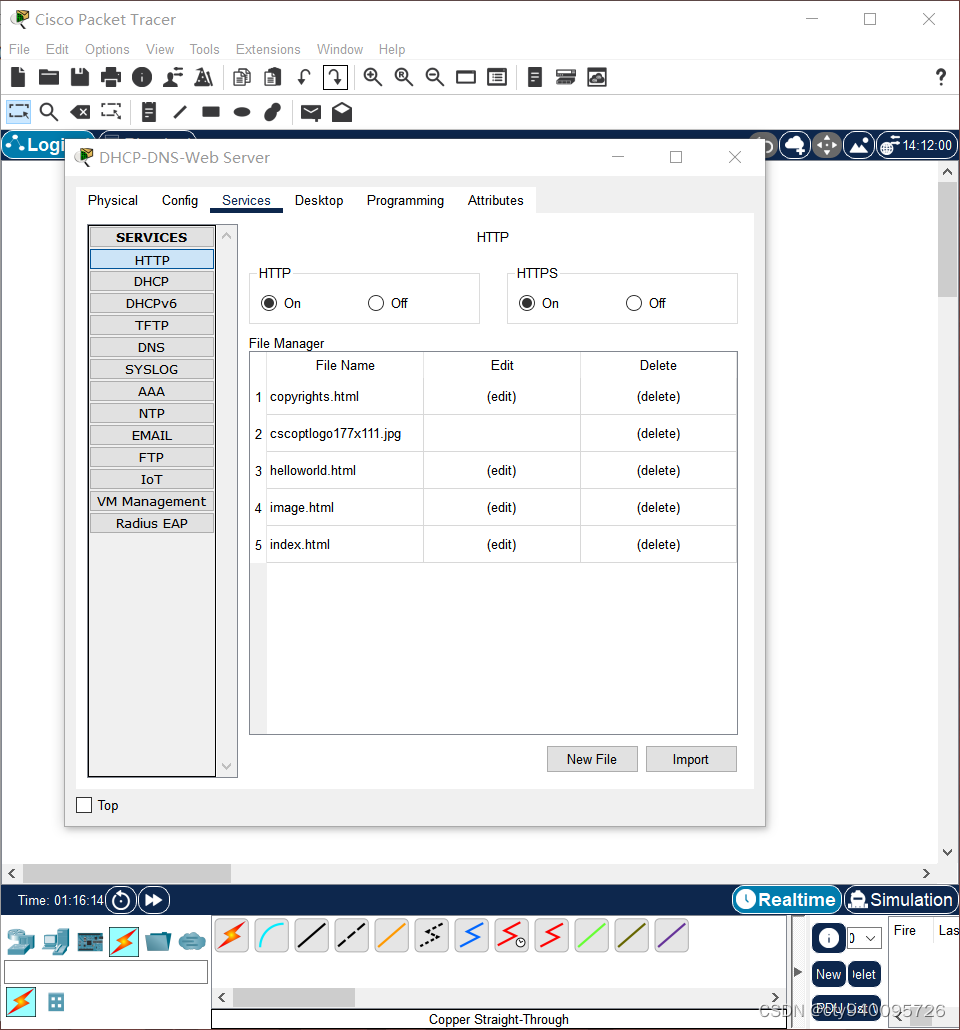Select the DNS service

[152, 347]
